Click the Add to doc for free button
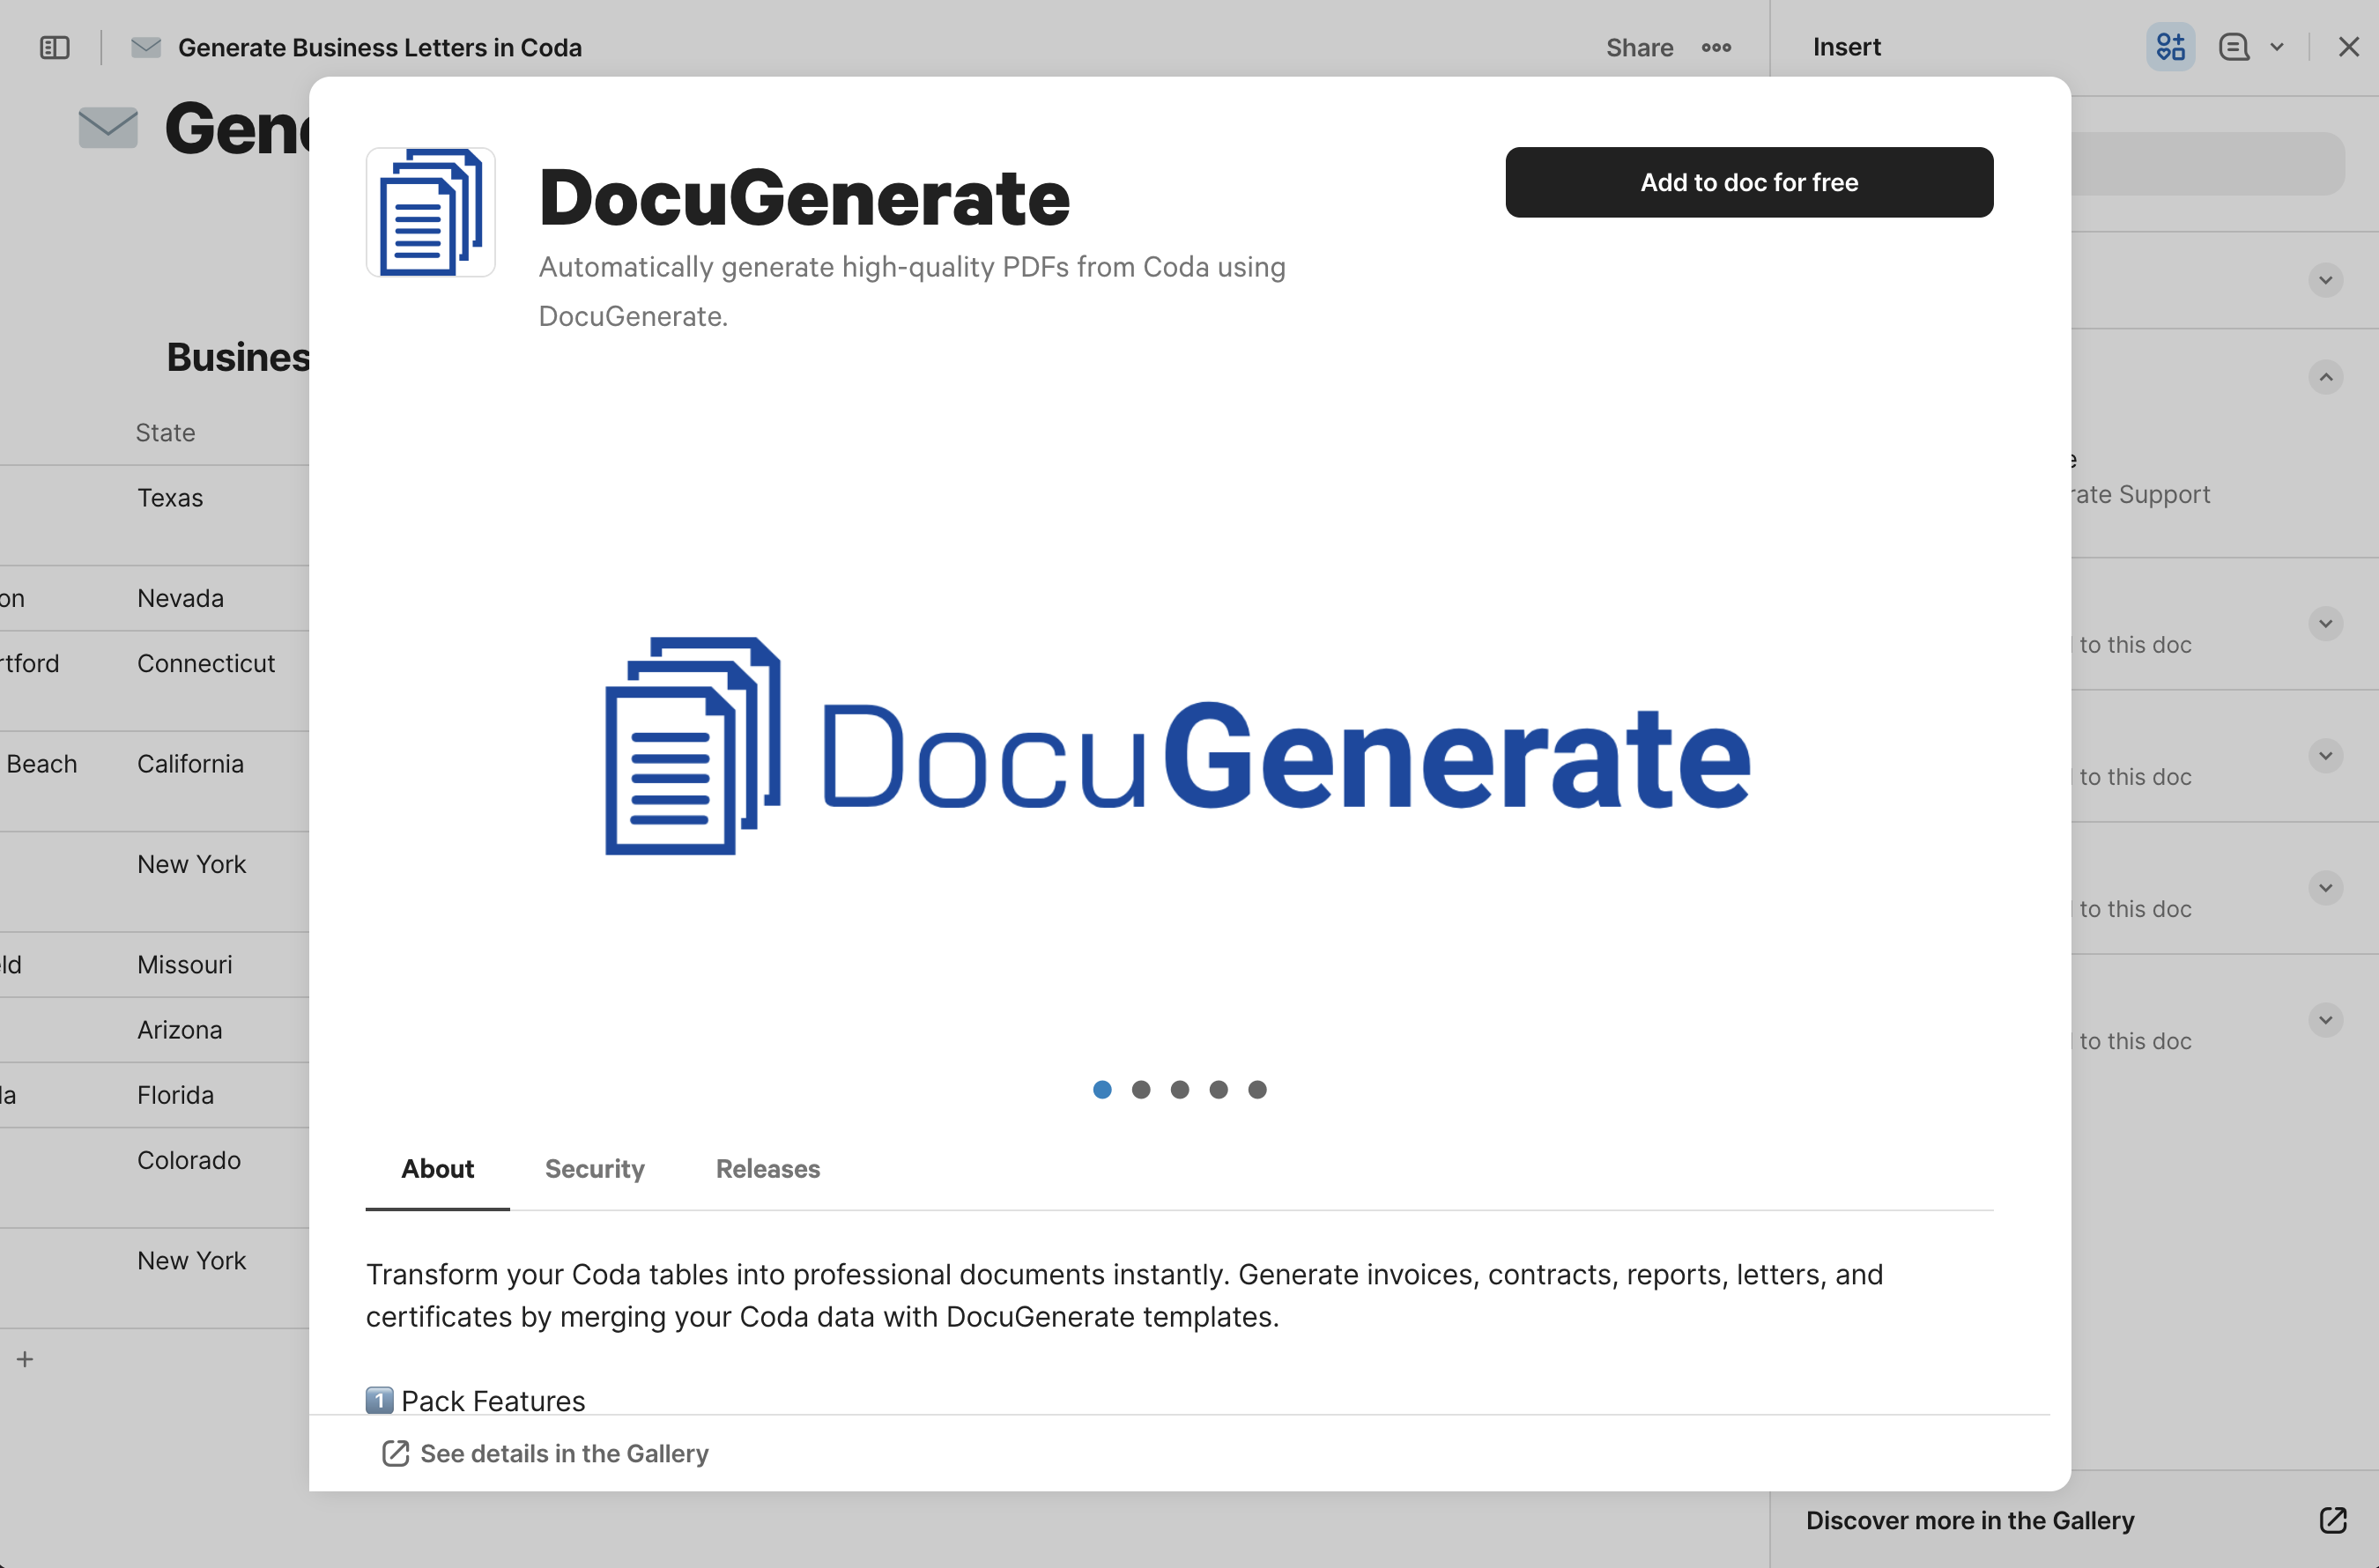The height and width of the screenshot is (1568, 2379). tap(1749, 182)
